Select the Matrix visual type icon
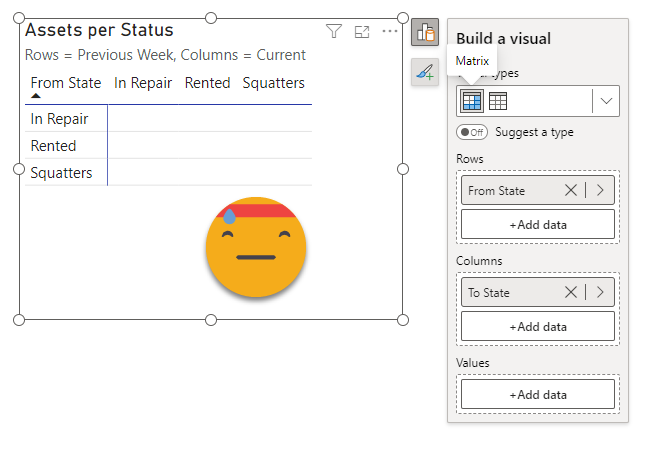The height and width of the screenshot is (449, 647). (x=471, y=101)
